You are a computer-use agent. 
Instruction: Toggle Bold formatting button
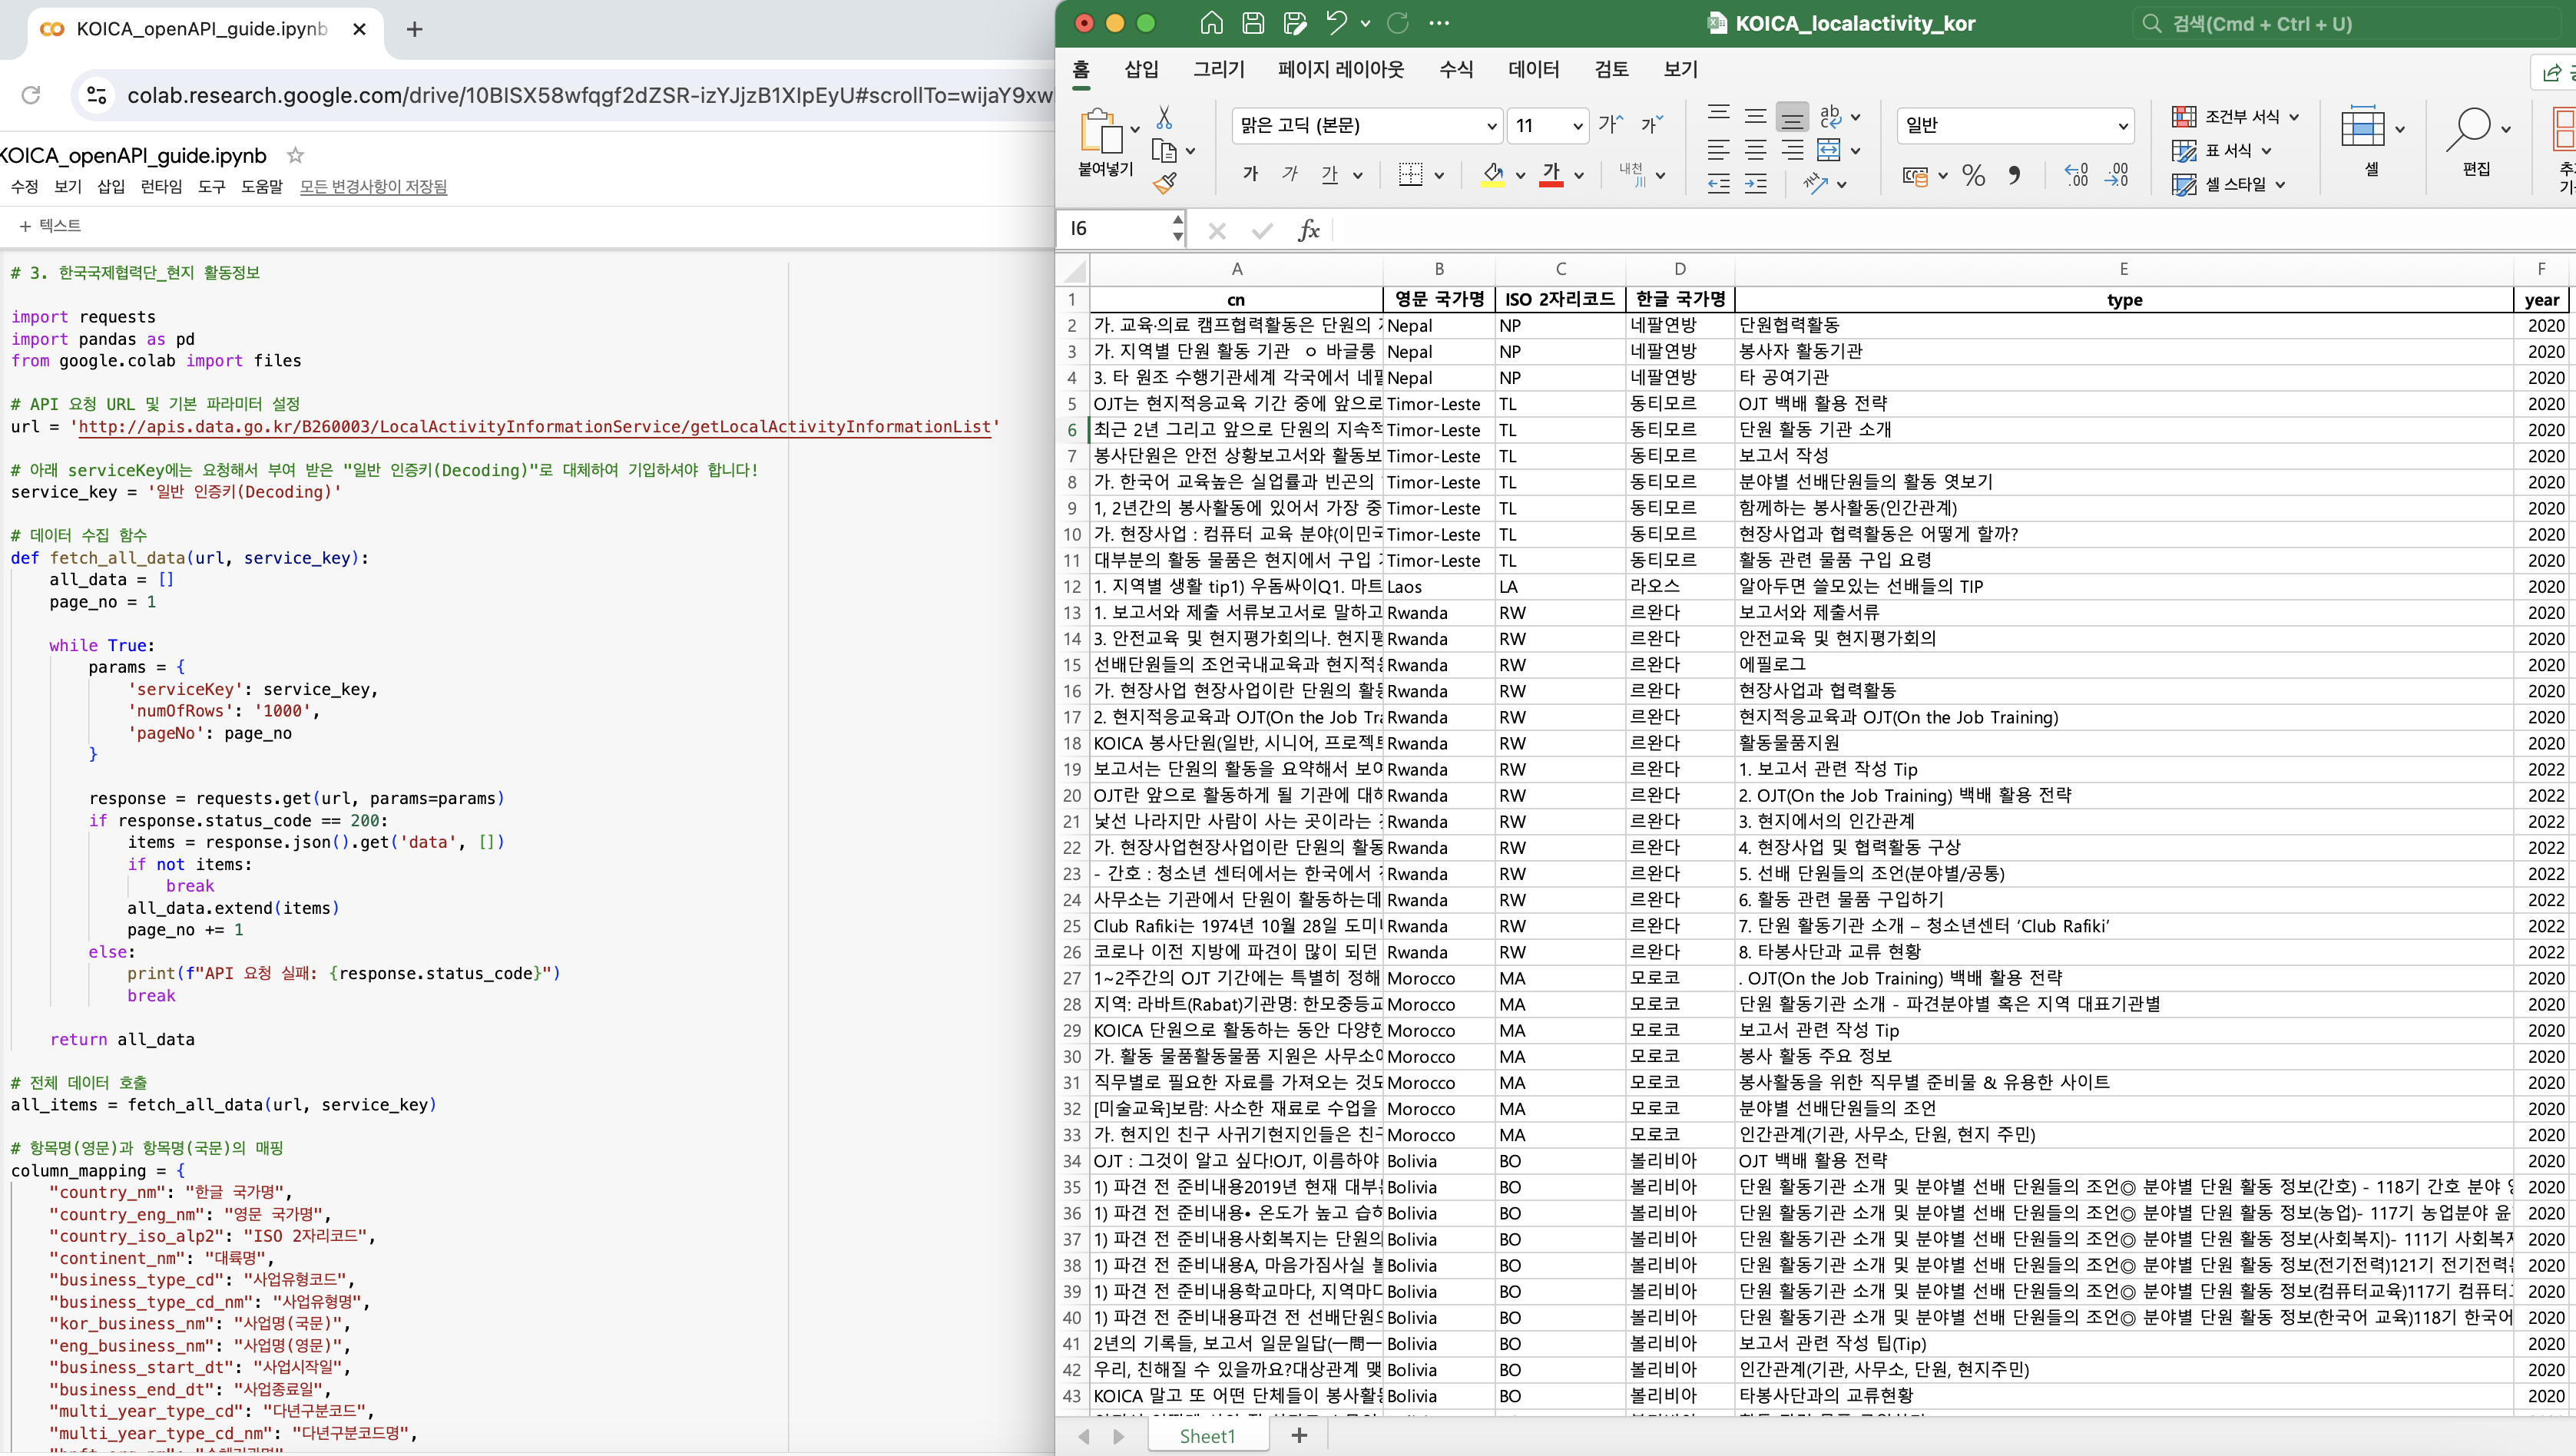tap(1250, 174)
